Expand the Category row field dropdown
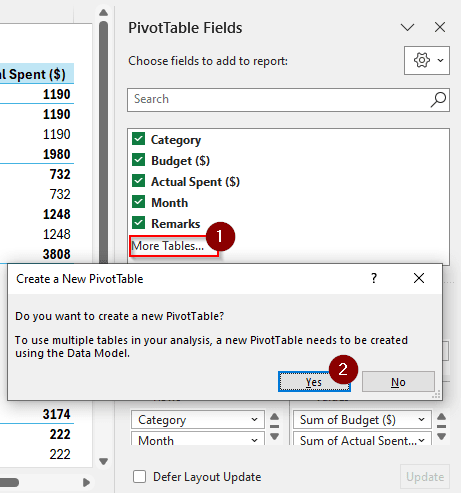 click(x=254, y=420)
